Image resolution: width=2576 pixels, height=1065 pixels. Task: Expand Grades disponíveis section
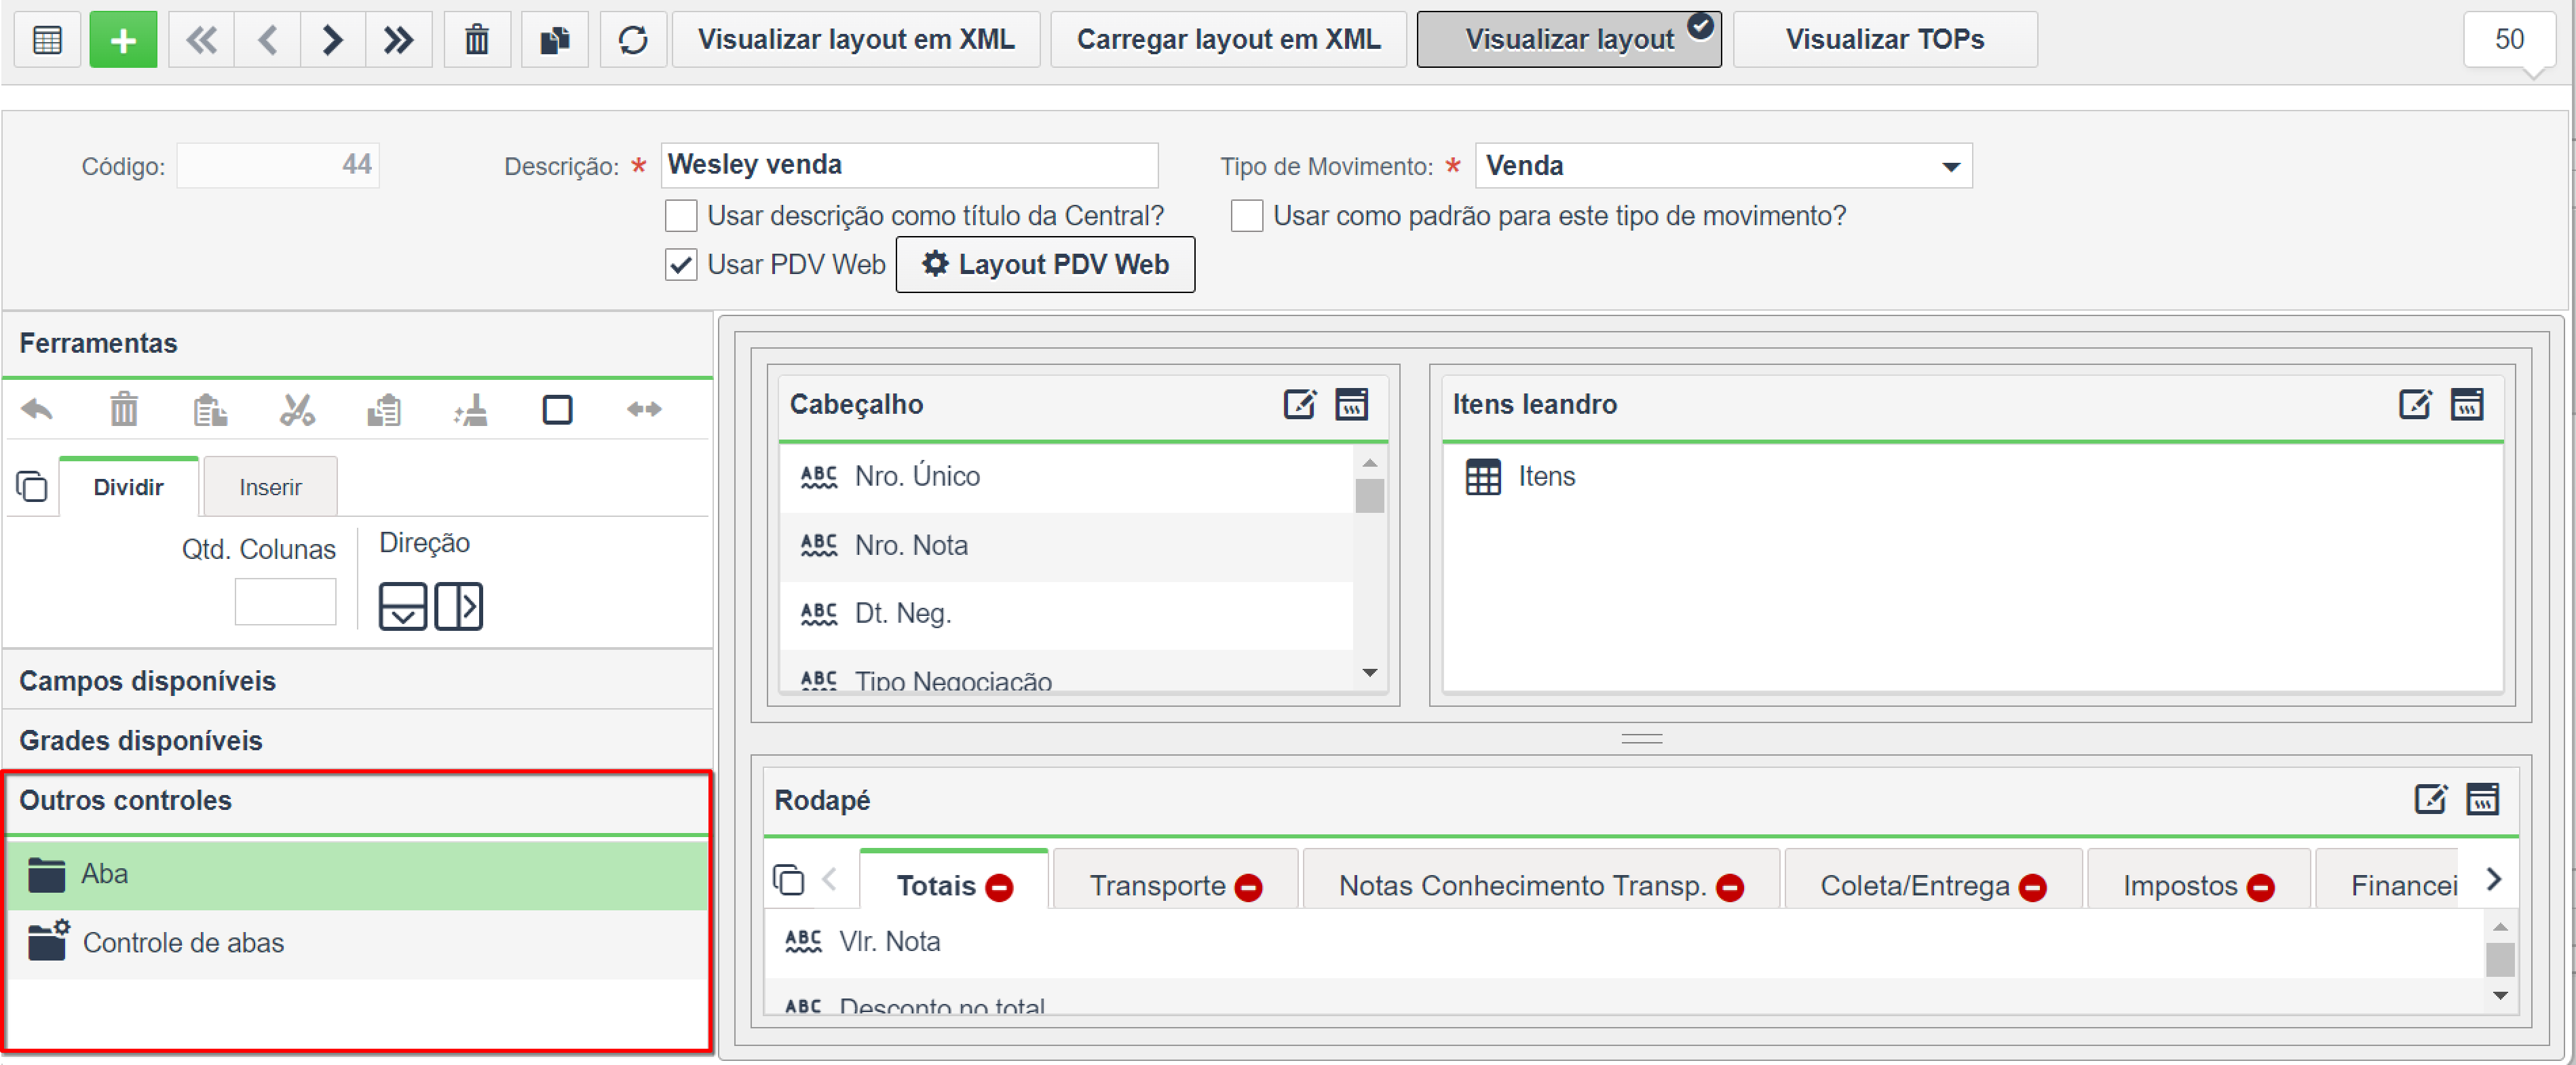[x=357, y=741]
